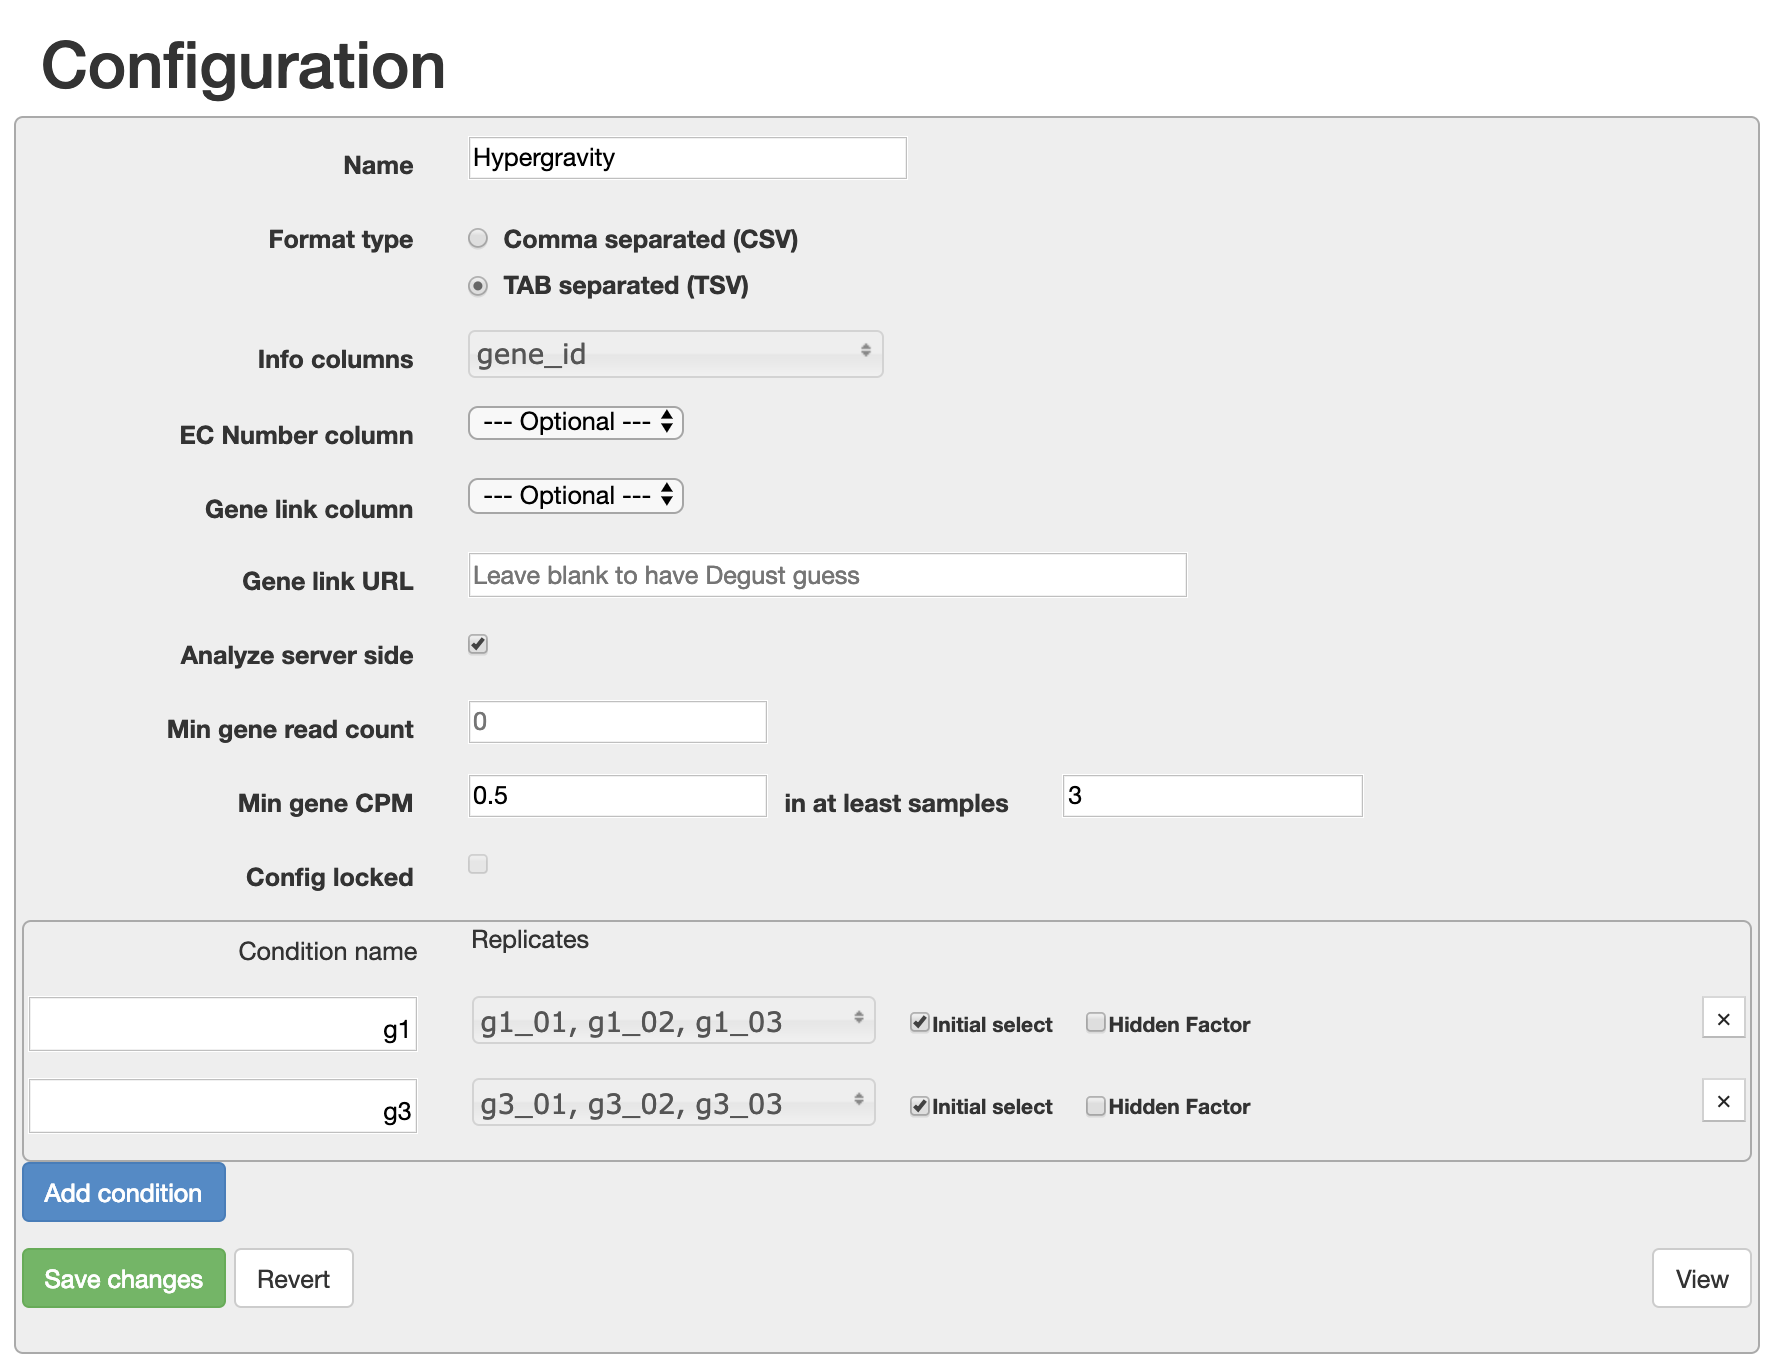Focus the Gene link URL text field
This screenshot has height=1360, width=1772.
[x=827, y=575]
